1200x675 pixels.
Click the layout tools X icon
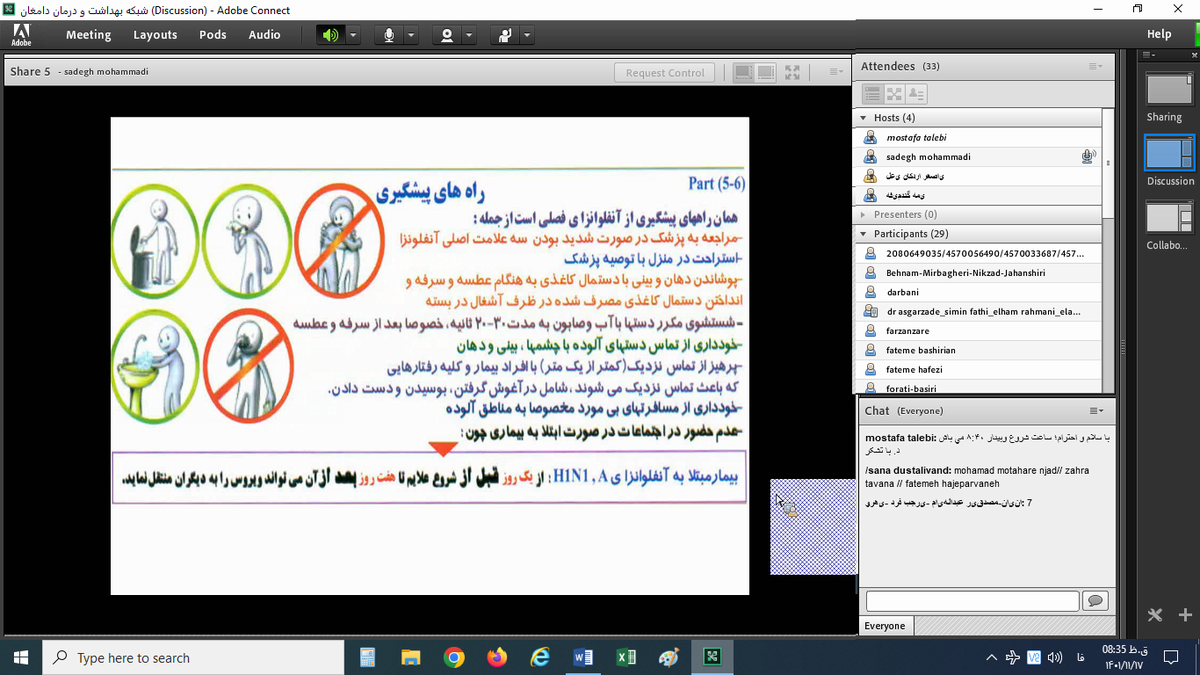1155,615
